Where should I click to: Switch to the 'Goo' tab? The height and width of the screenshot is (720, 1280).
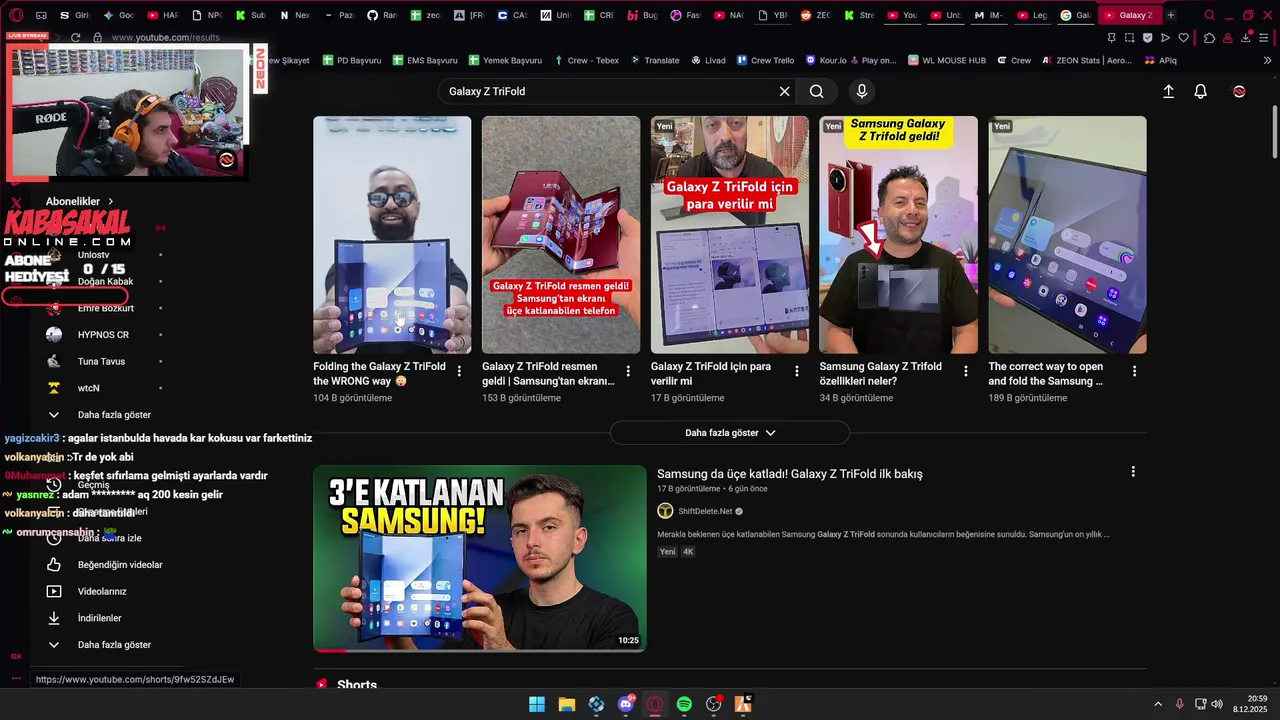118,15
